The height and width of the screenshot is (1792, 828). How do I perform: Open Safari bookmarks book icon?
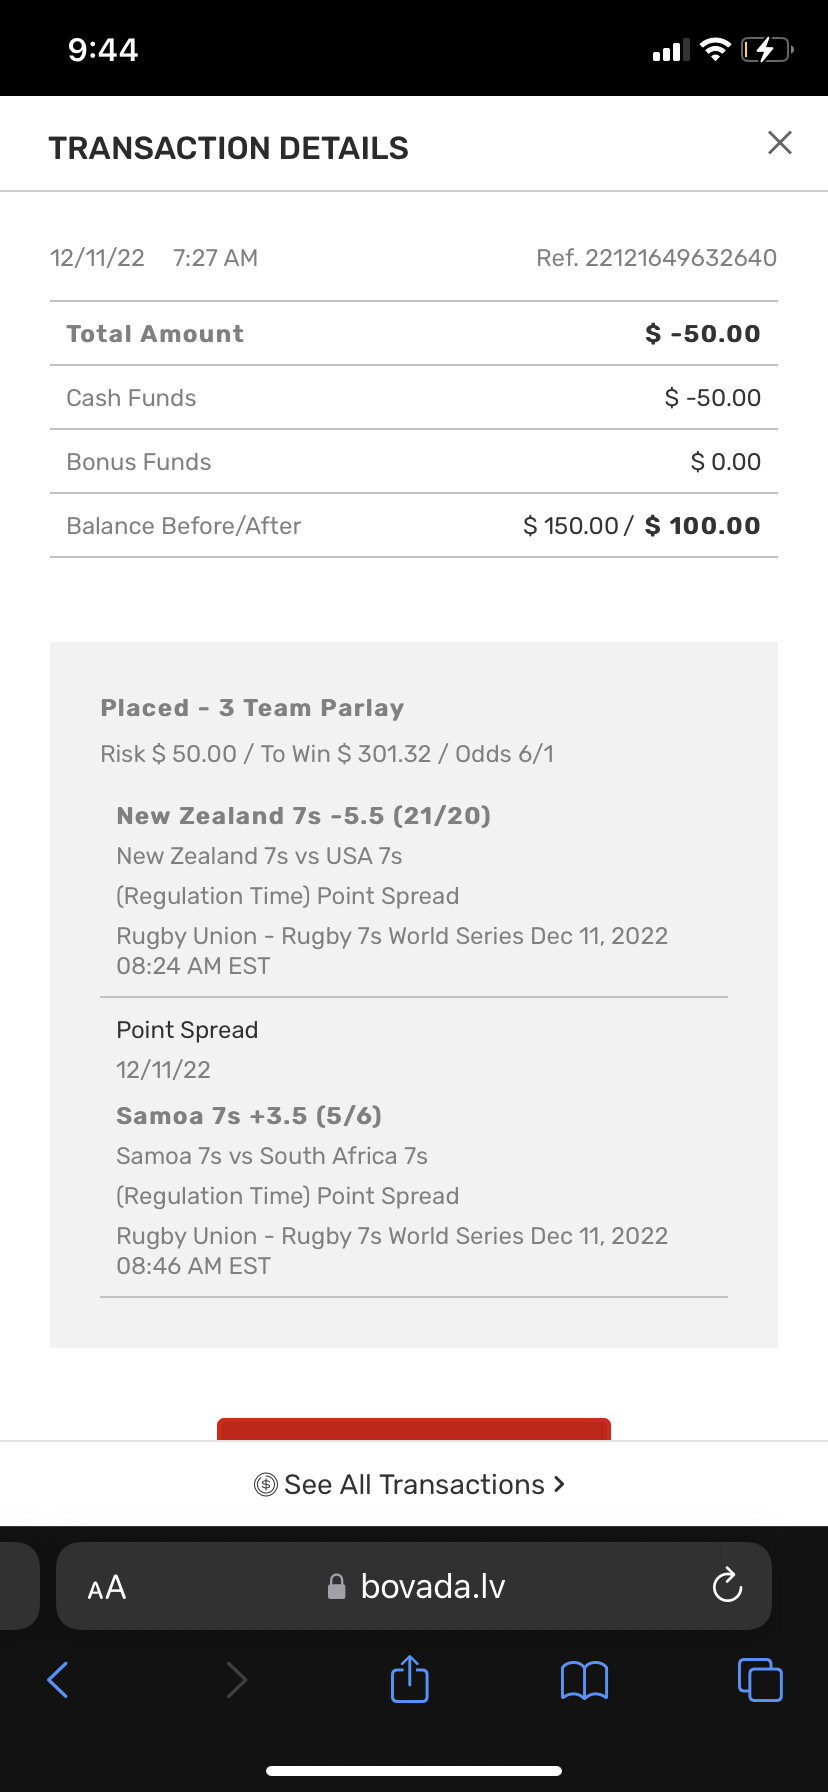(x=585, y=1680)
